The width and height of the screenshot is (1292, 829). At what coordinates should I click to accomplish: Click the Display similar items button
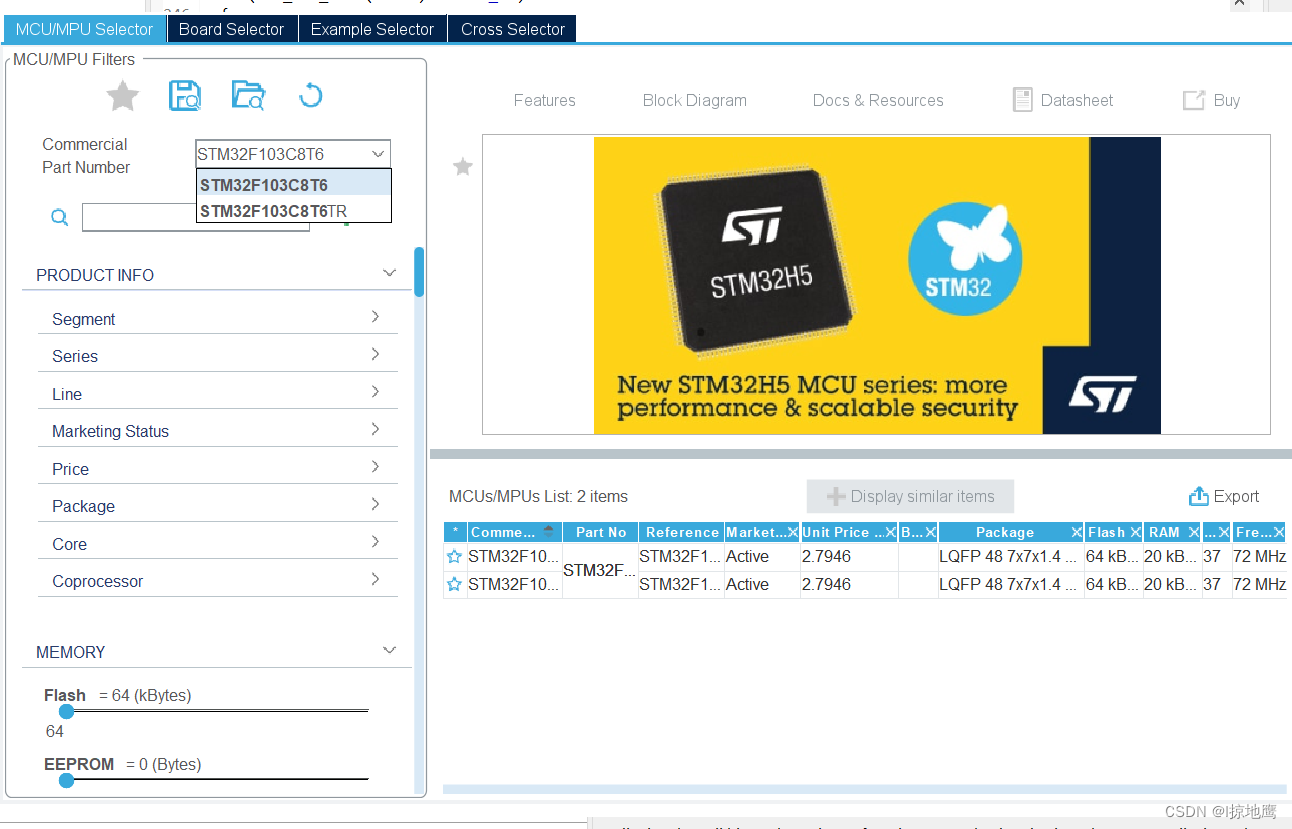click(x=910, y=496)
